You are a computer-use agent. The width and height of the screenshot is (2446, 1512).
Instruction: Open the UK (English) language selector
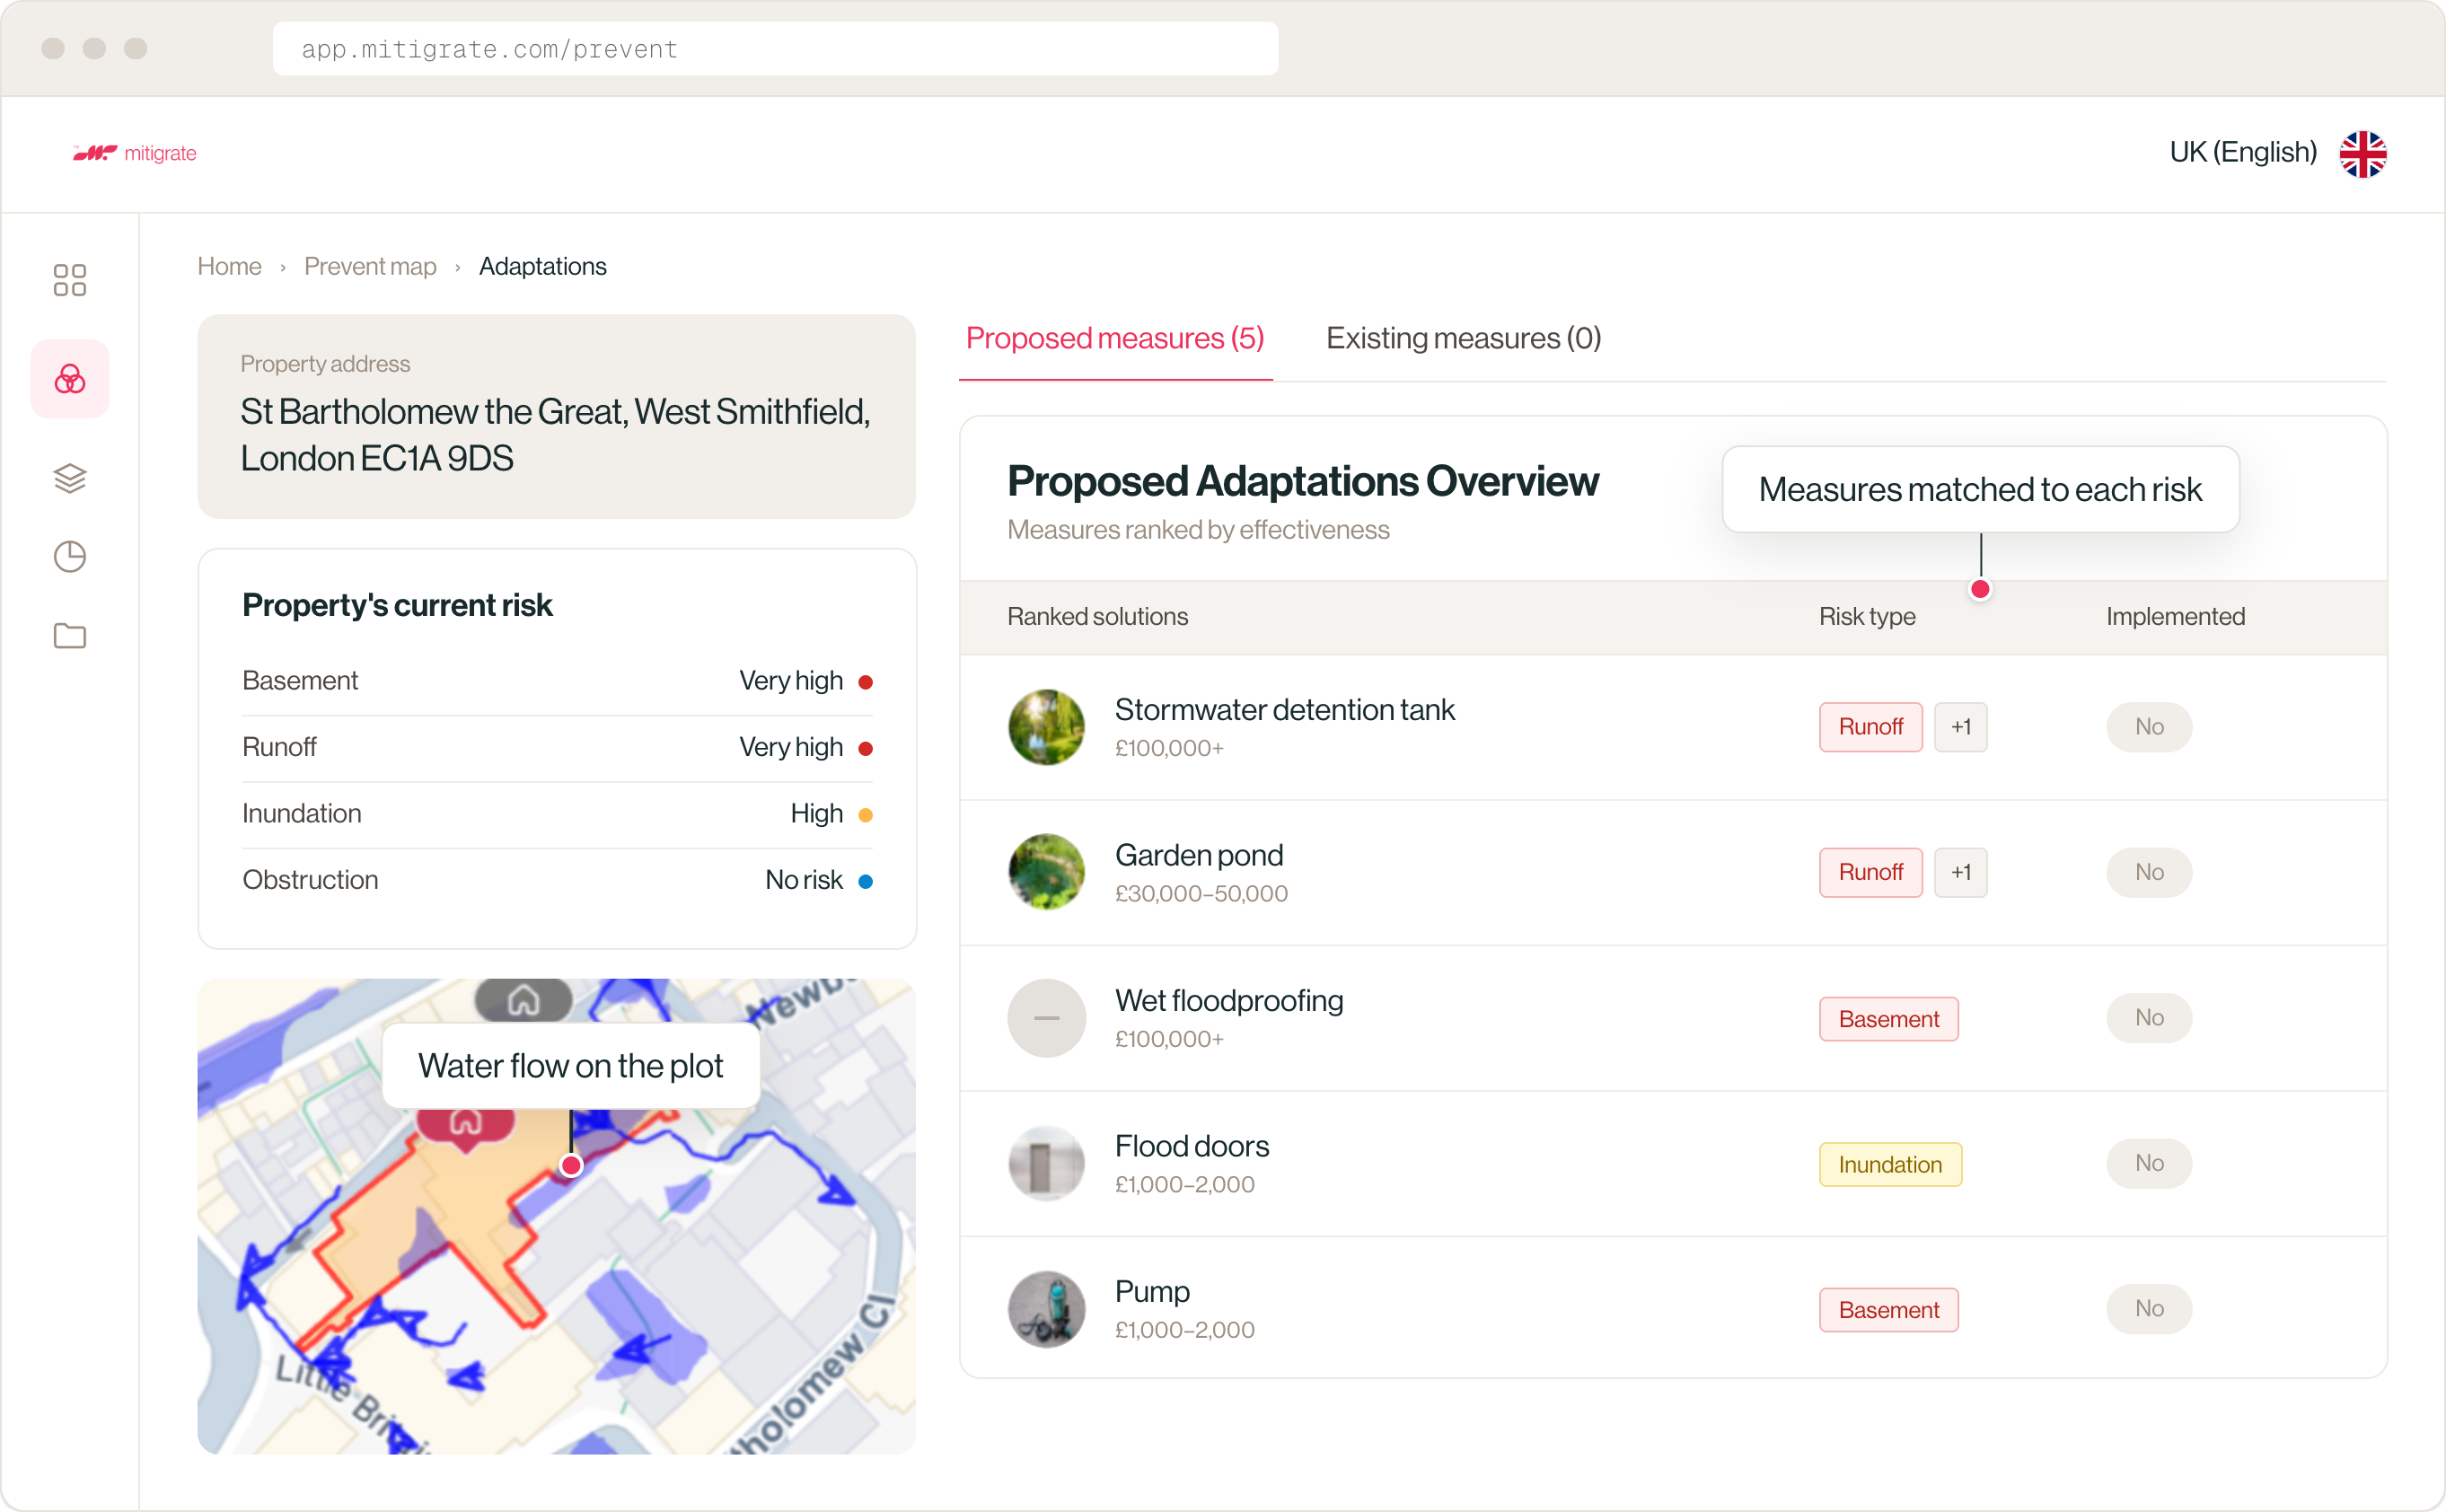tap(2277, 153)
